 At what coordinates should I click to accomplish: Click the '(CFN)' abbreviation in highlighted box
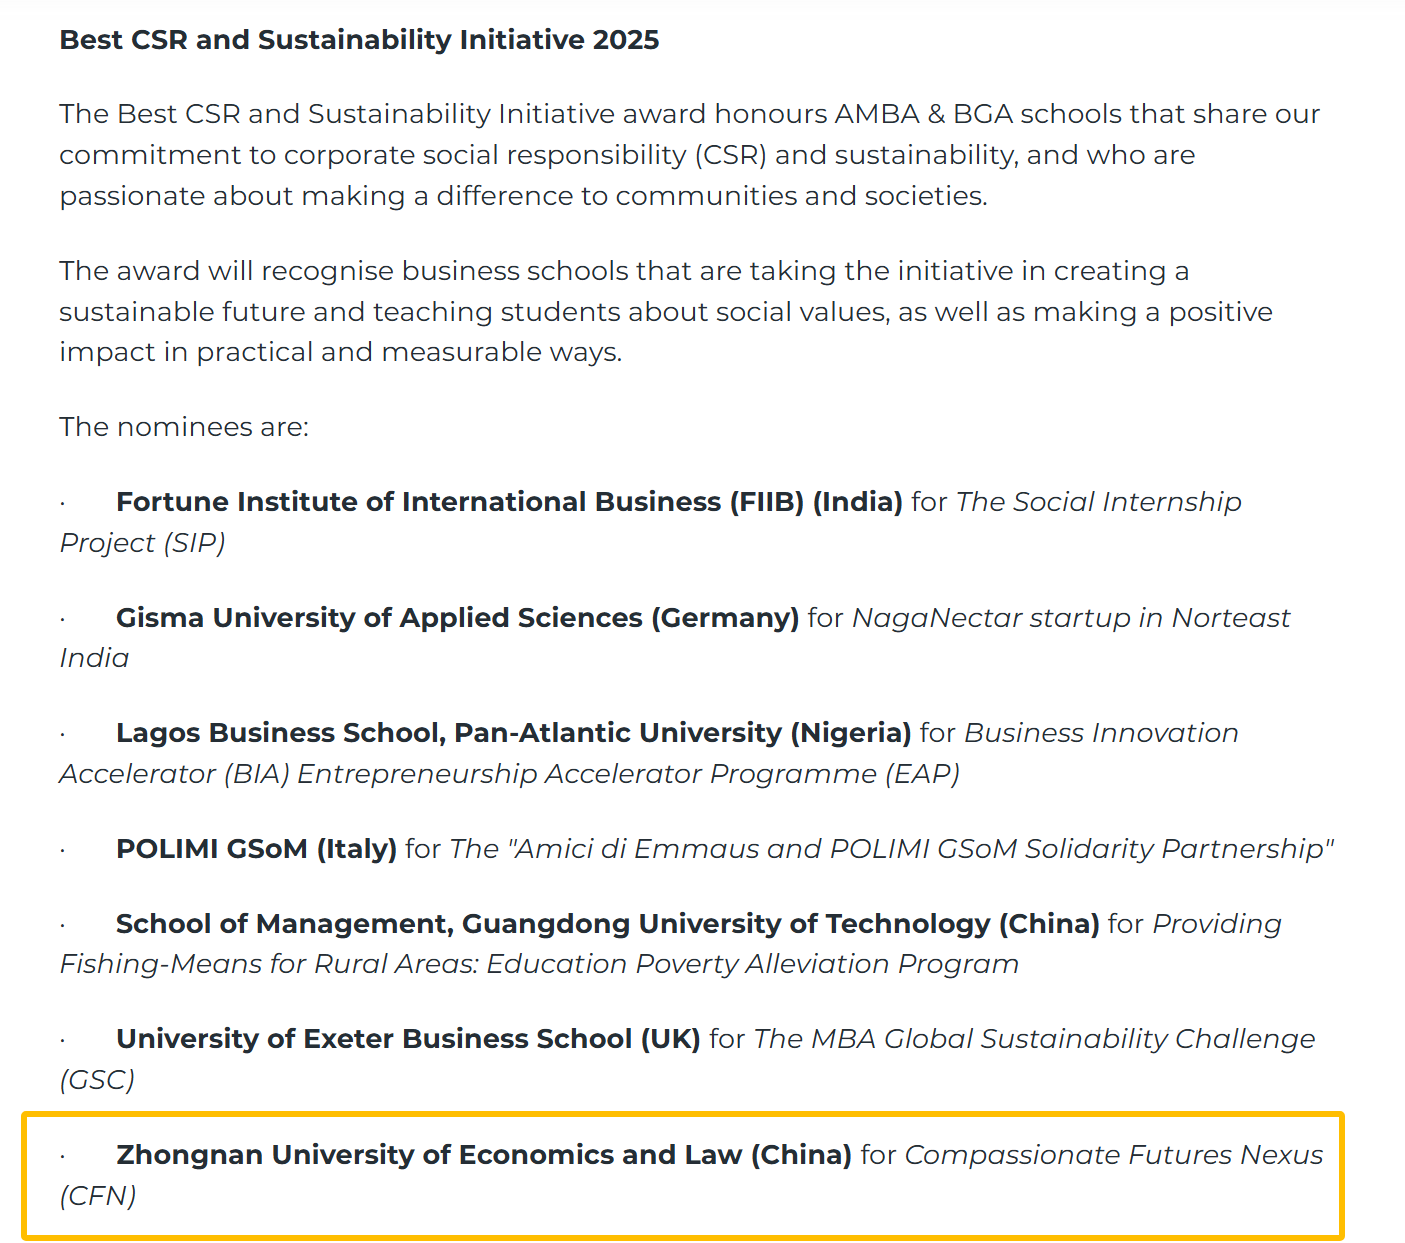pos(98,1196)
